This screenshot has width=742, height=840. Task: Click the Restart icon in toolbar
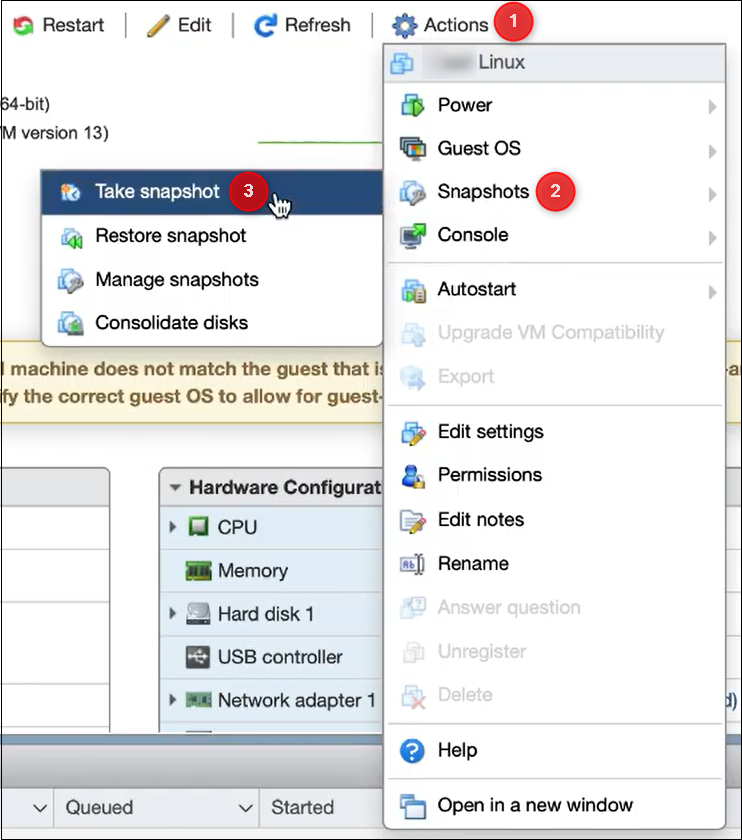point(23,25)
